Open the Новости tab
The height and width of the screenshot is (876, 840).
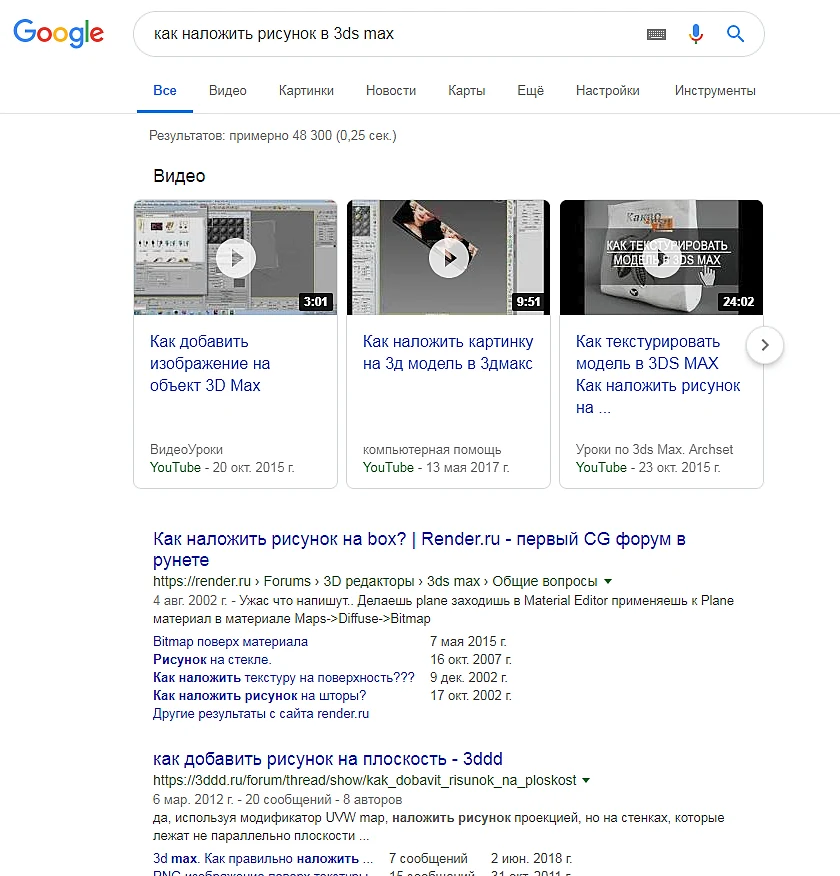(391, 91)
